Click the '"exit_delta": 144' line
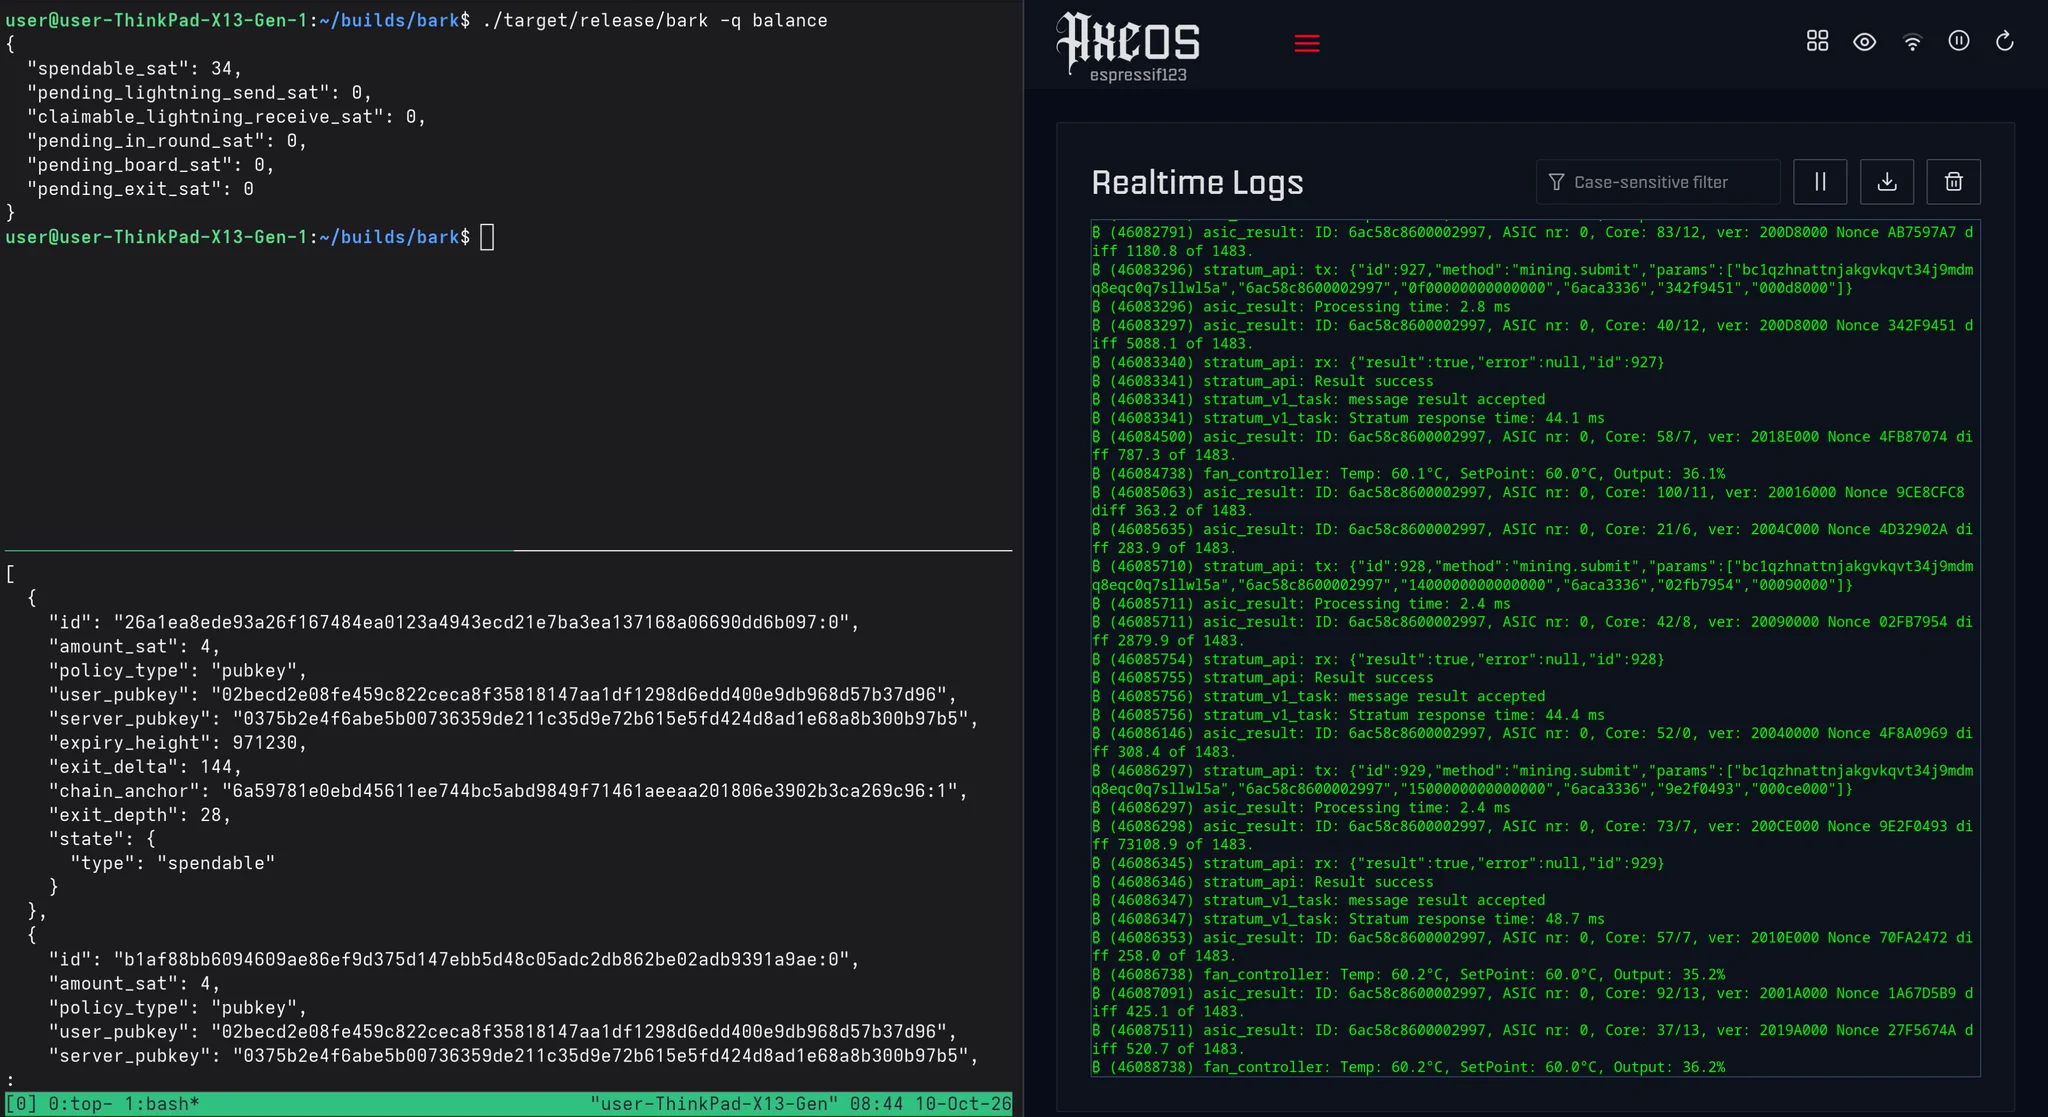Viewport: 2048px width, 1117px height. coord(146,767)
